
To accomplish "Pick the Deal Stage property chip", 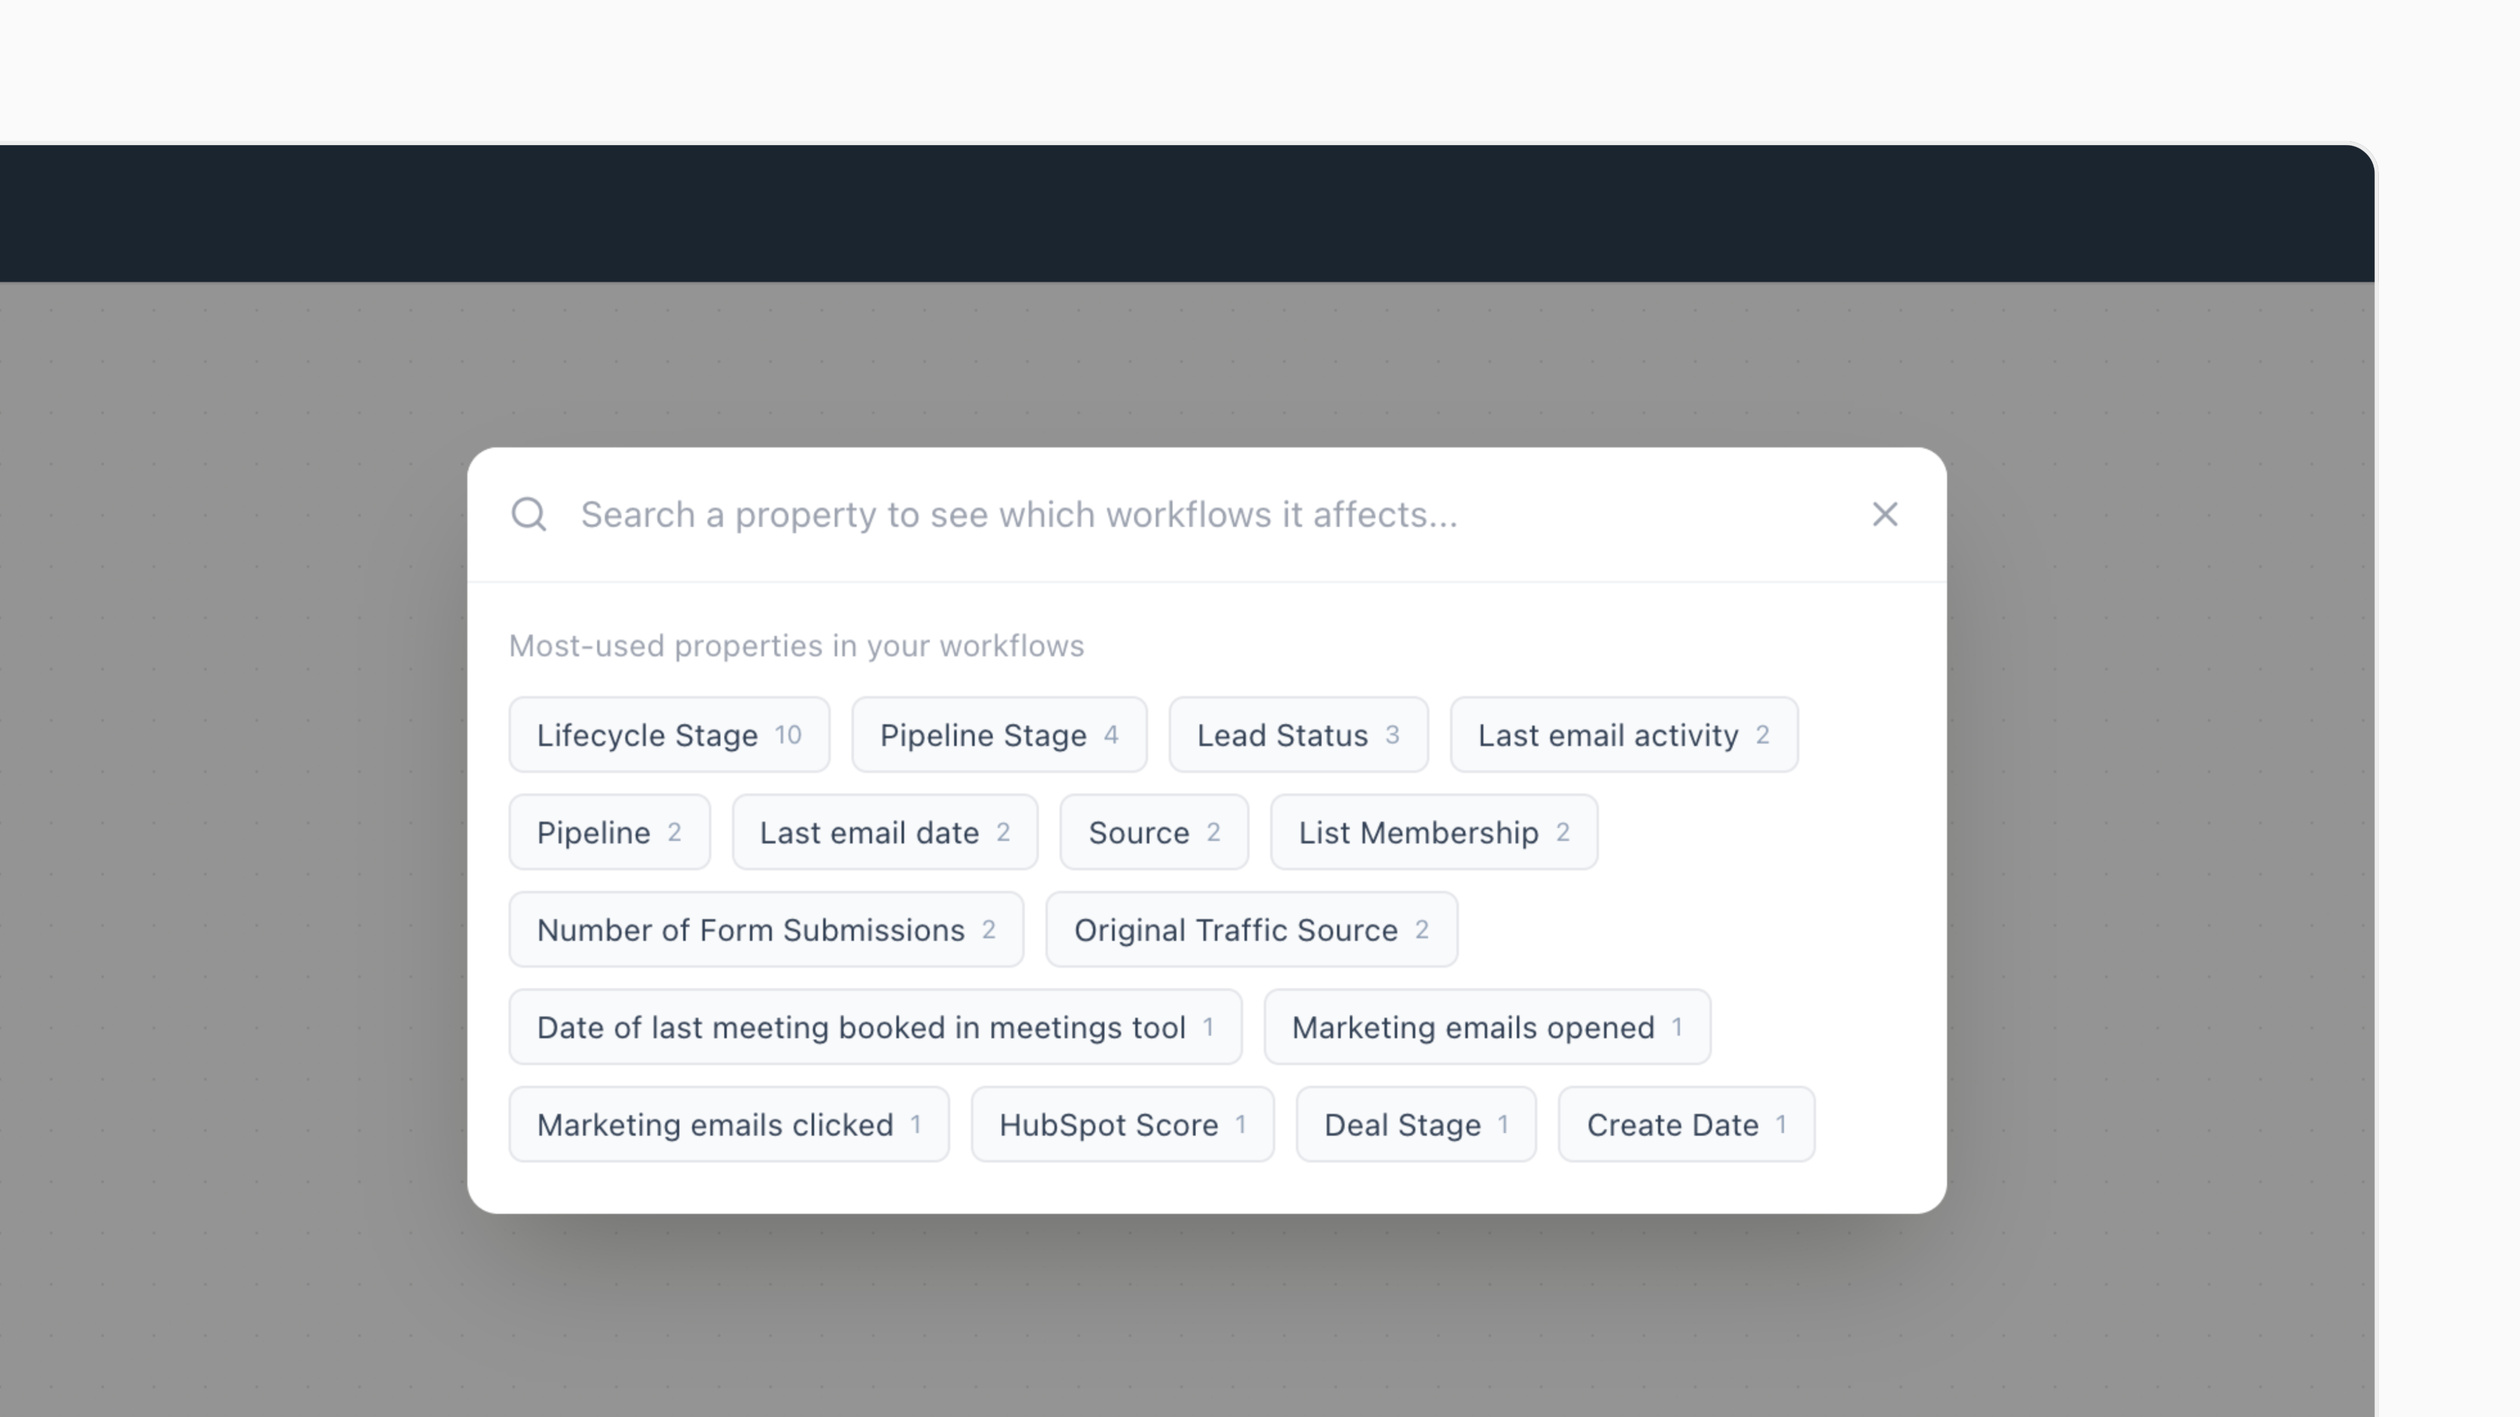I will (x=1415, y=1124).
